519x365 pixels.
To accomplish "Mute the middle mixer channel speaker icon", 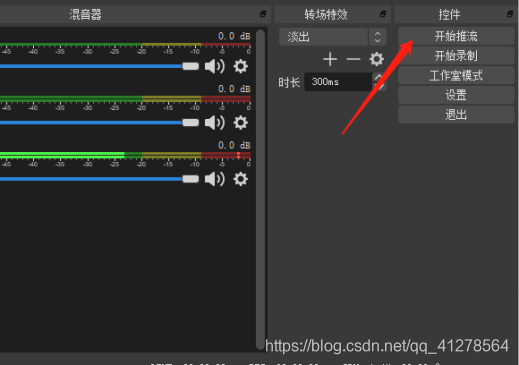I will coord(215,123).
